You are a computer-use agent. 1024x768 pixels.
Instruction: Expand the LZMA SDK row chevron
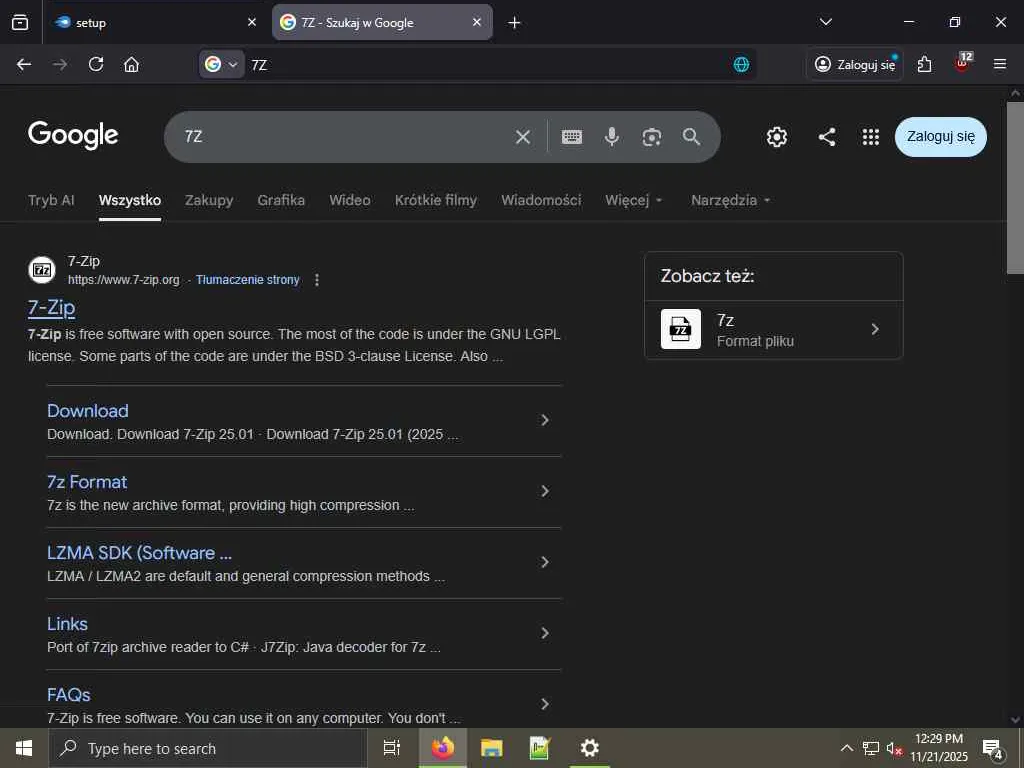pyautogui.click(x=545, y=562)
